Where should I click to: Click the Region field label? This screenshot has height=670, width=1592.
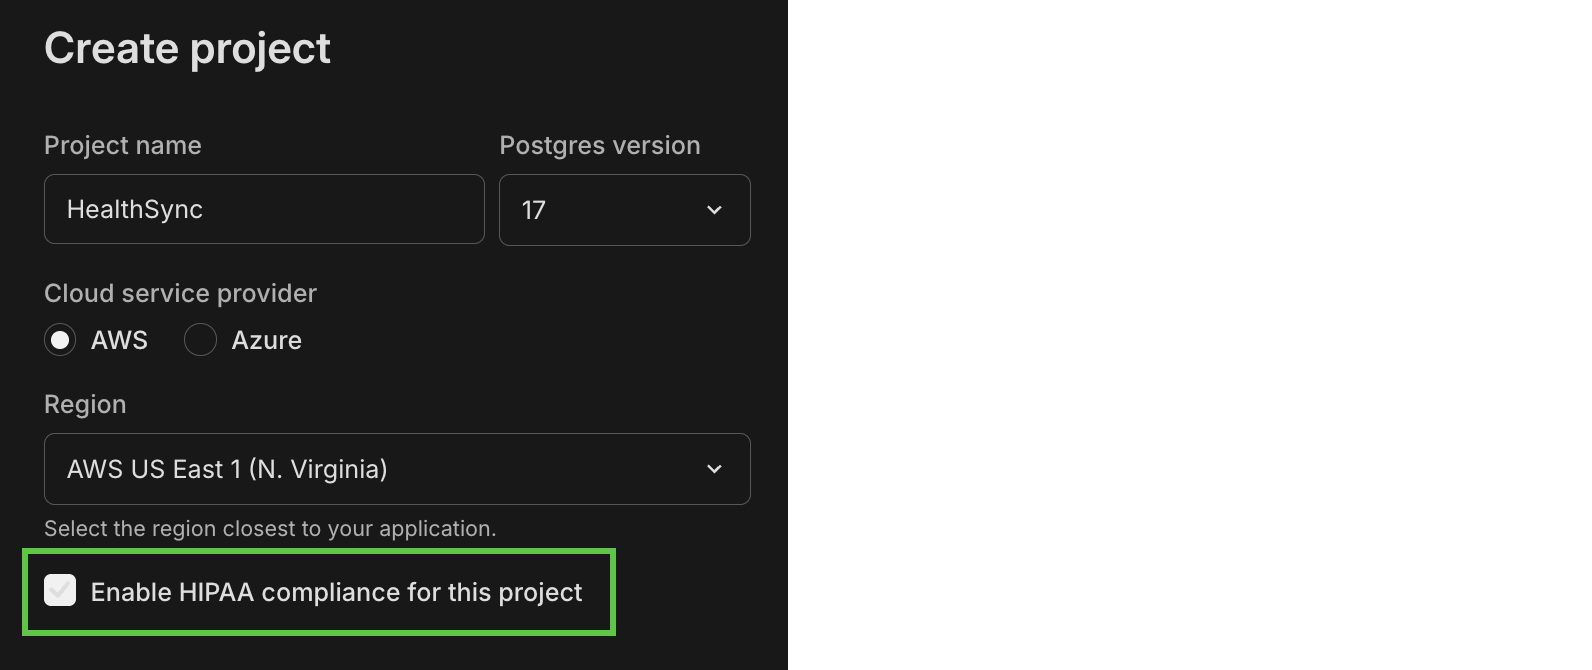[x=85, y=404]
